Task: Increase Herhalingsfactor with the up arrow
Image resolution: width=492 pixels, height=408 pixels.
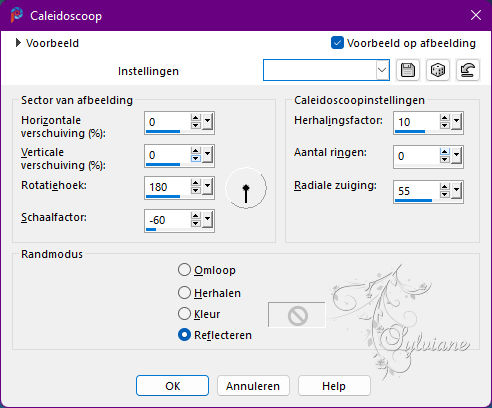Action: click(444, 118)
